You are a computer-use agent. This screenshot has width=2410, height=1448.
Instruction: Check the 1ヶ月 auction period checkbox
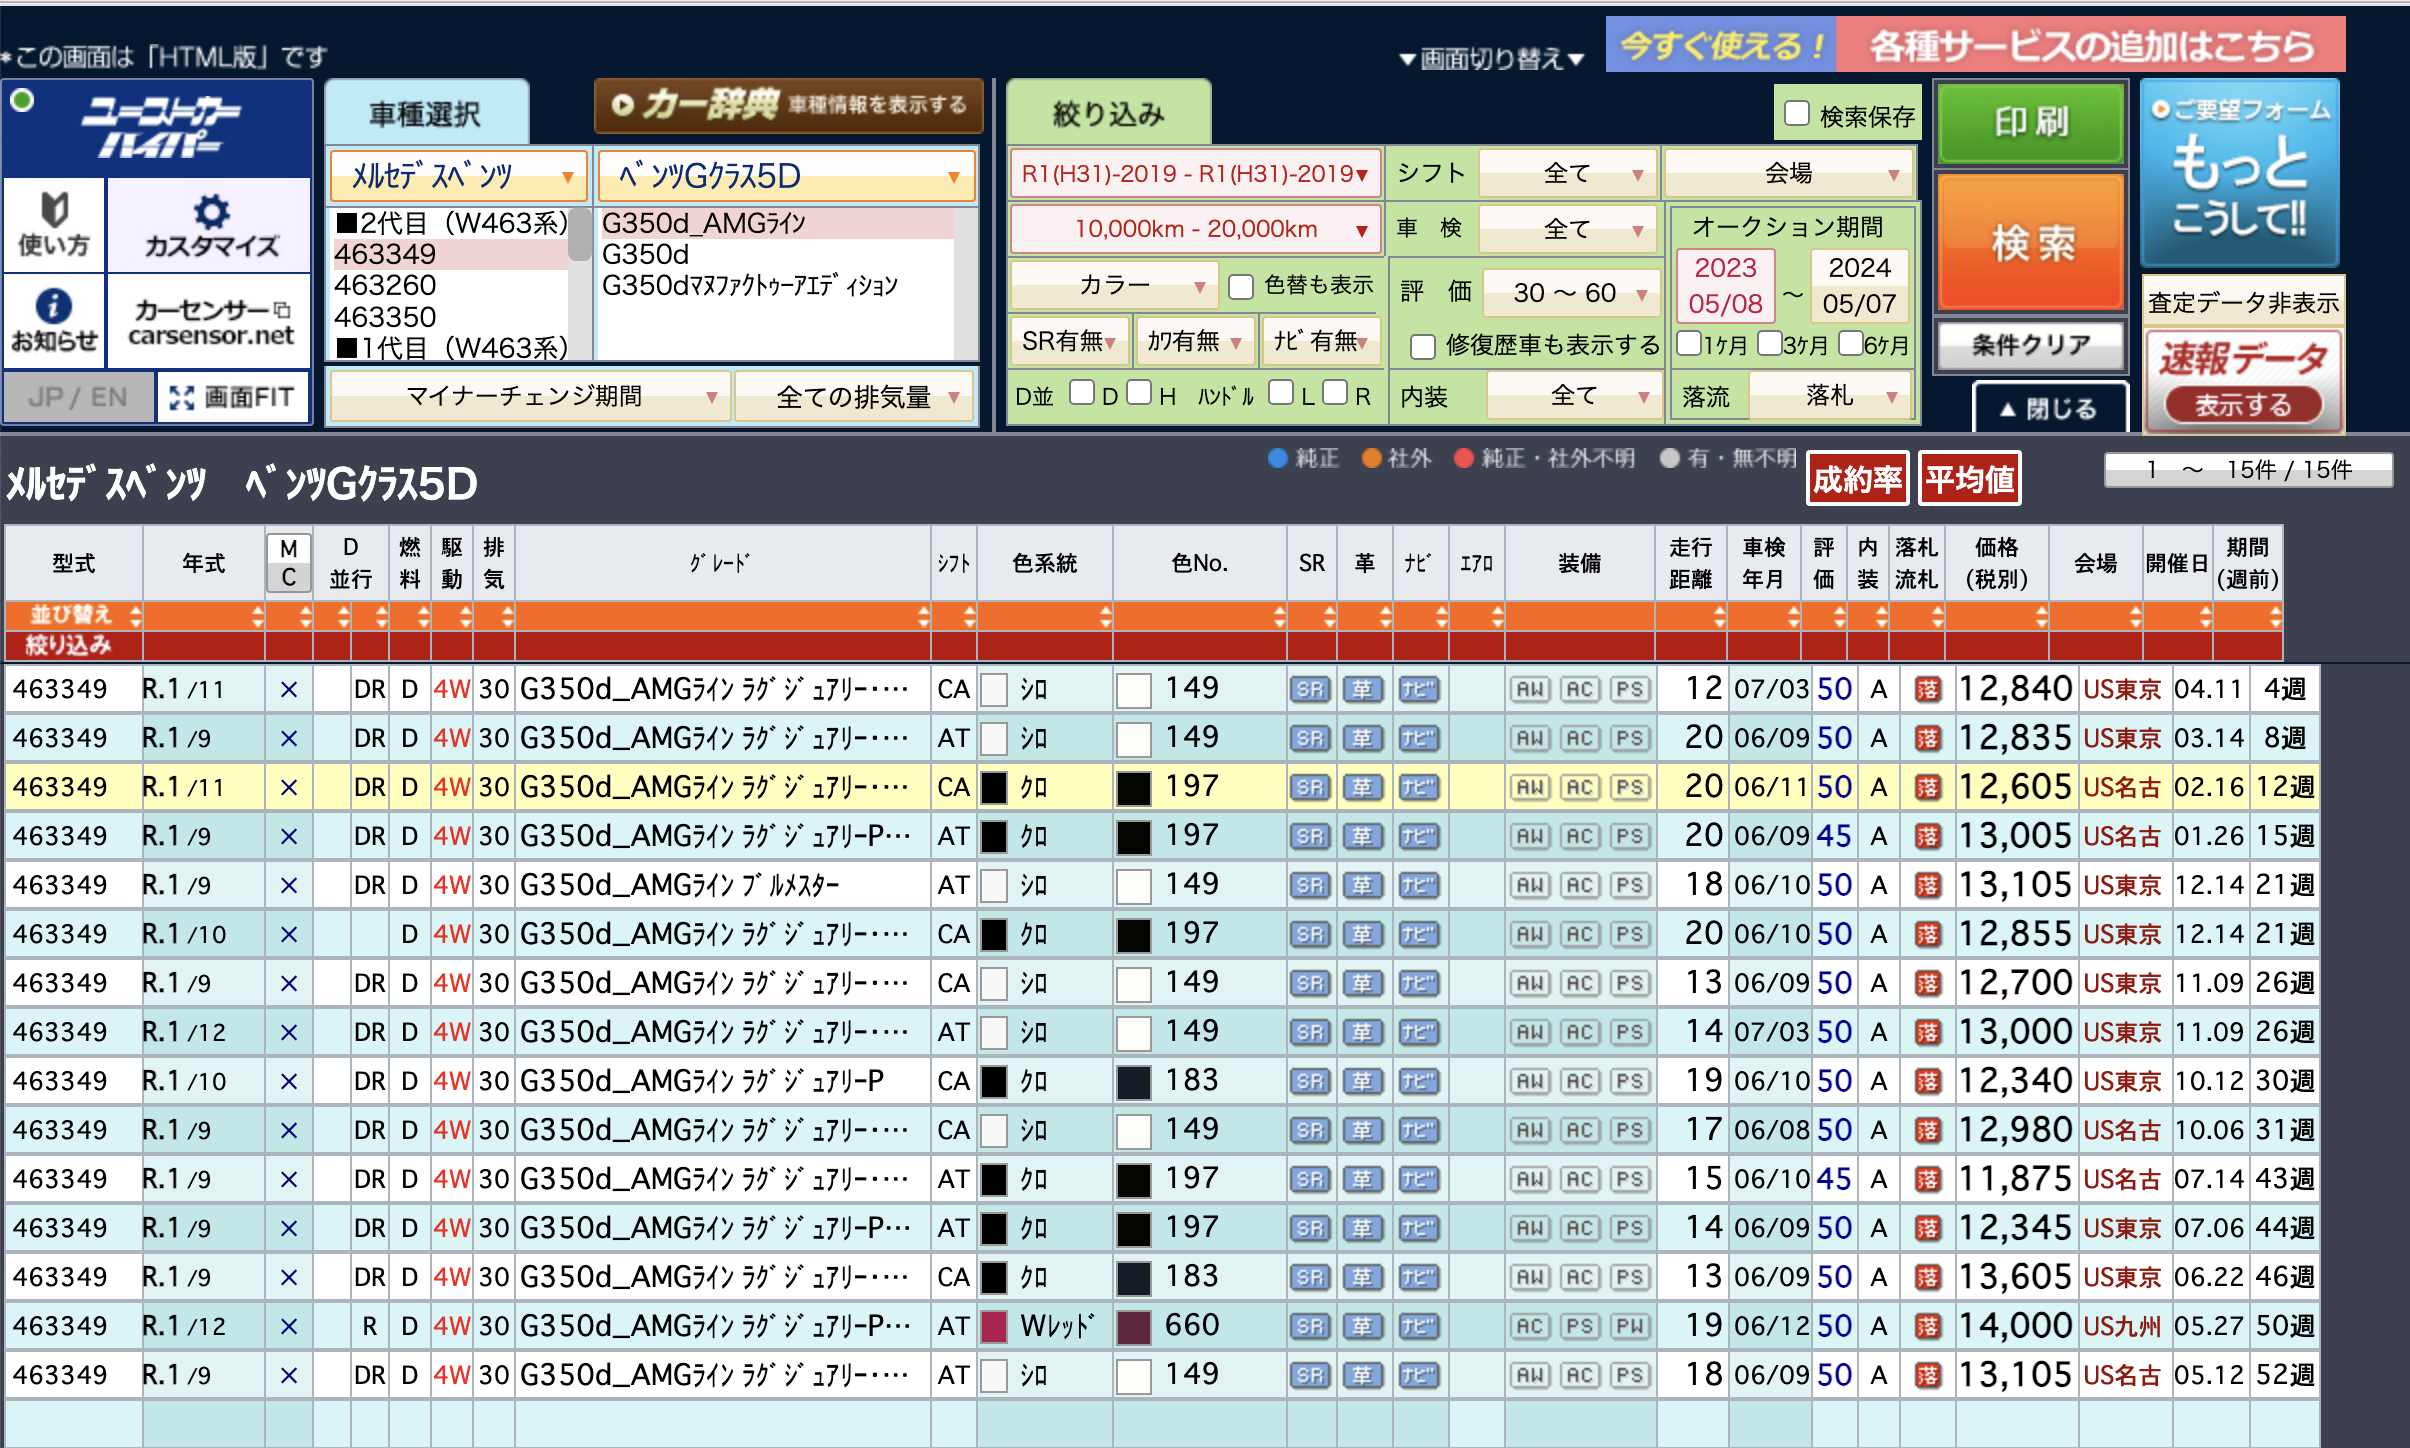[1689, 343]
